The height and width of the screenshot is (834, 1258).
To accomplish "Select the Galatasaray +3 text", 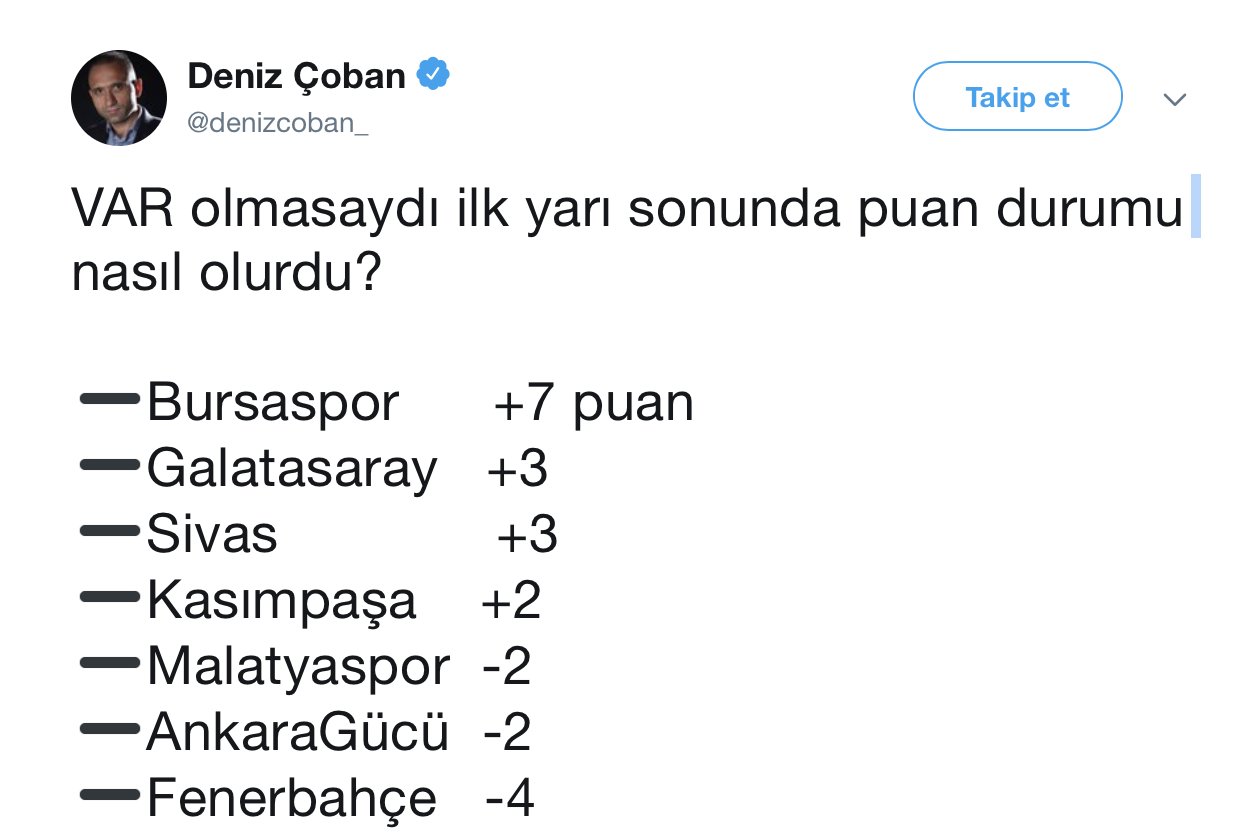I will [347, 469].
